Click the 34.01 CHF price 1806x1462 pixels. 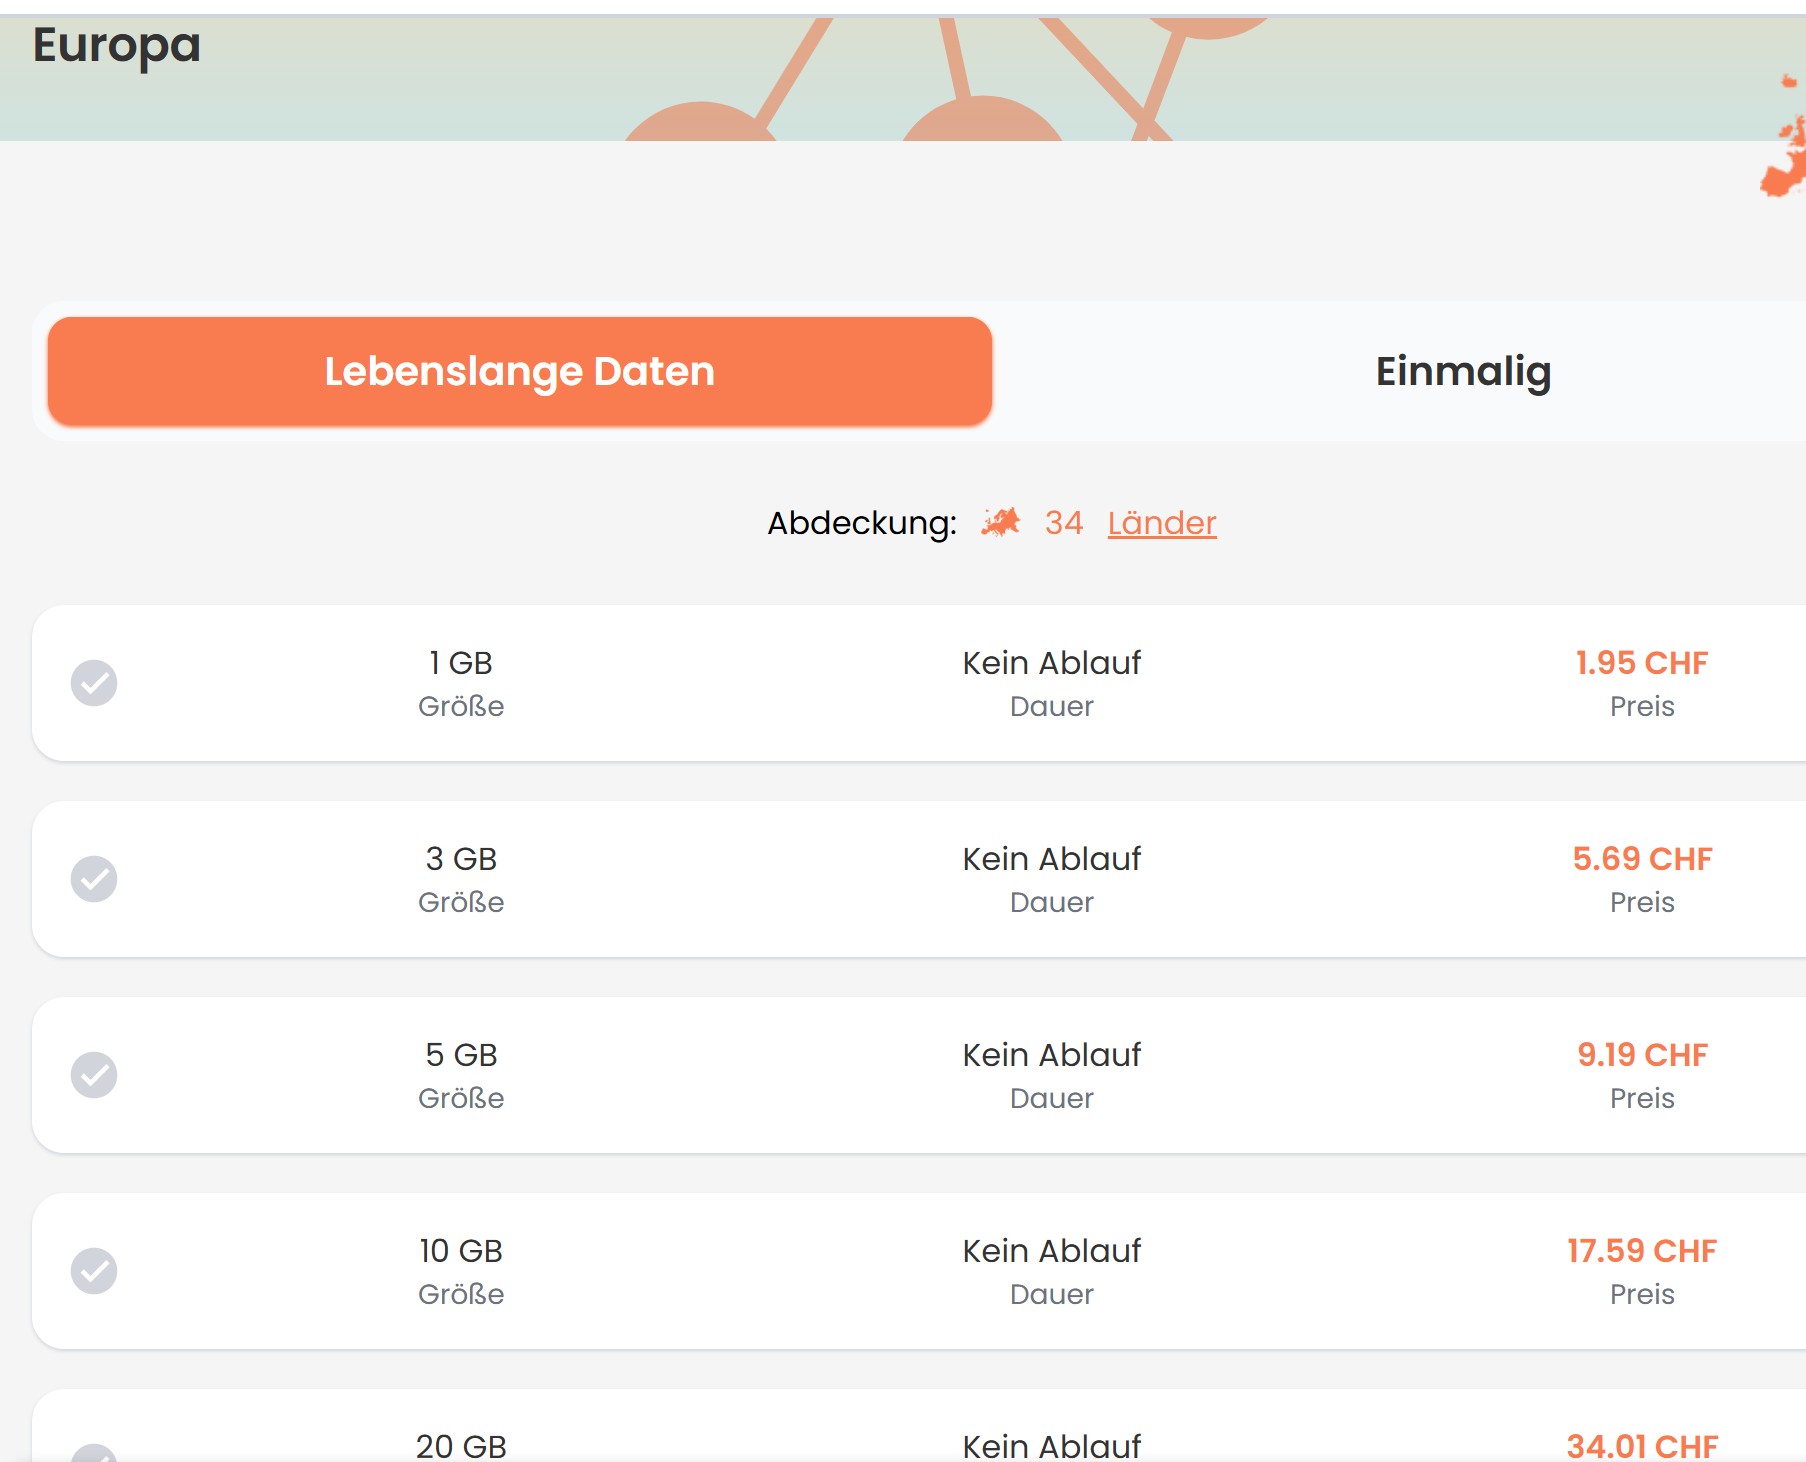coord(1641,1446)
